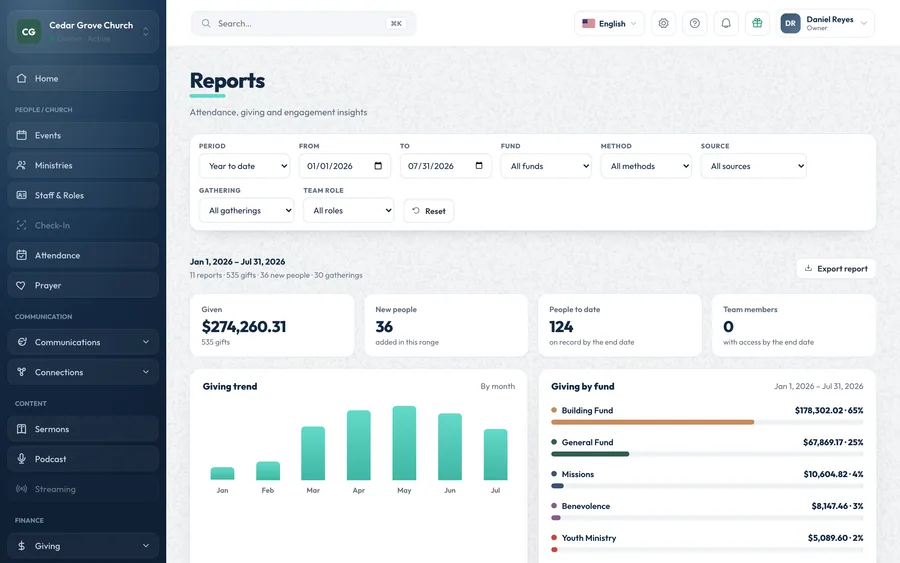Click the orange Building Fund progress bar

653,422
